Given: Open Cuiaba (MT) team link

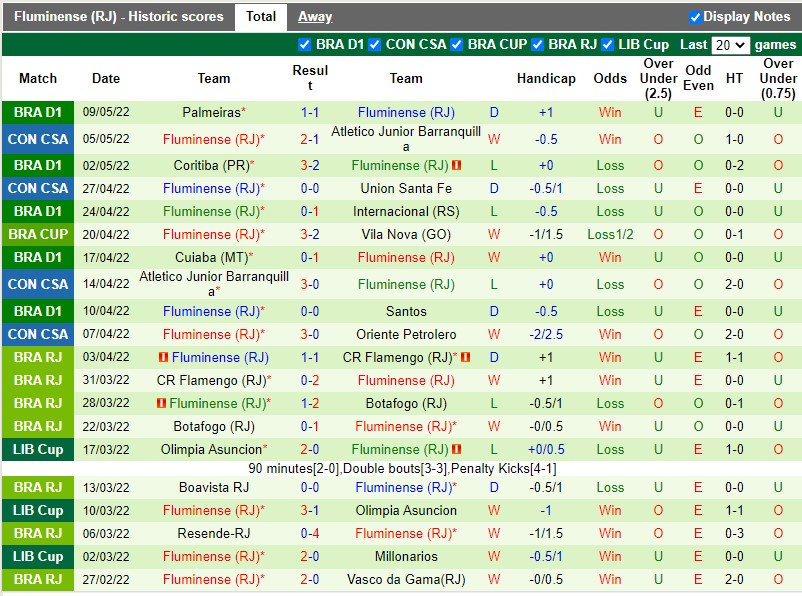Looking at the screenshot, I should point(211,257).
